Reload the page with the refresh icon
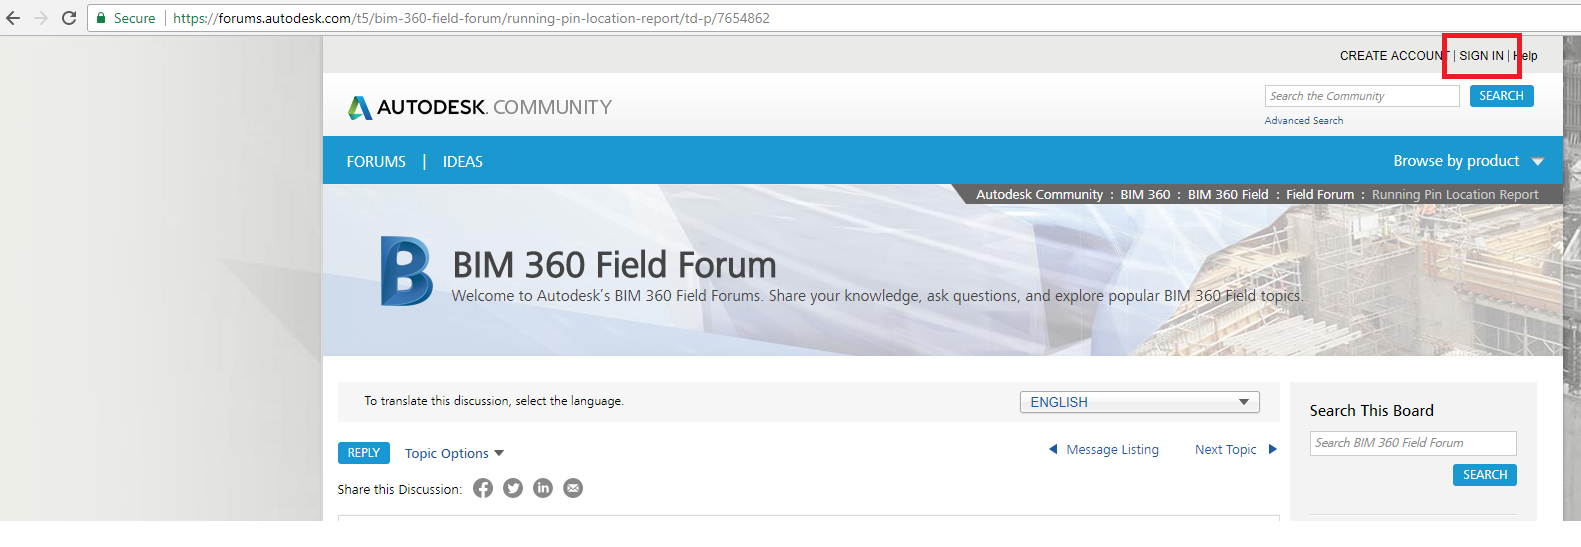 [69, 18]
